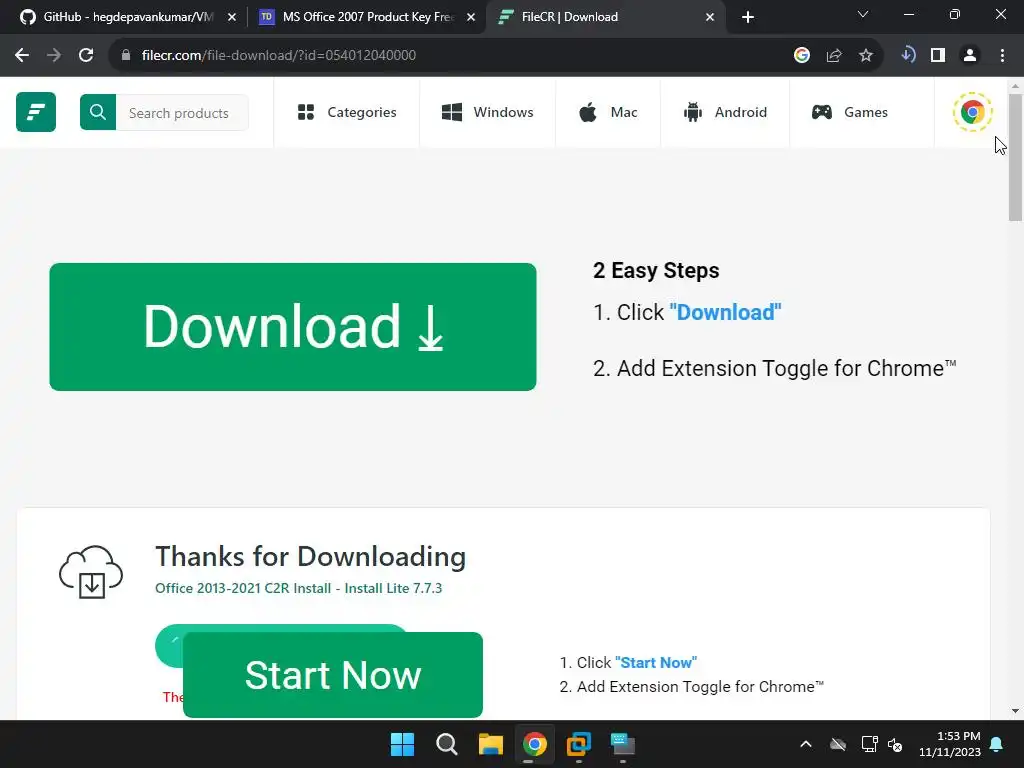View site information lock icon

(x=126, y=56)
